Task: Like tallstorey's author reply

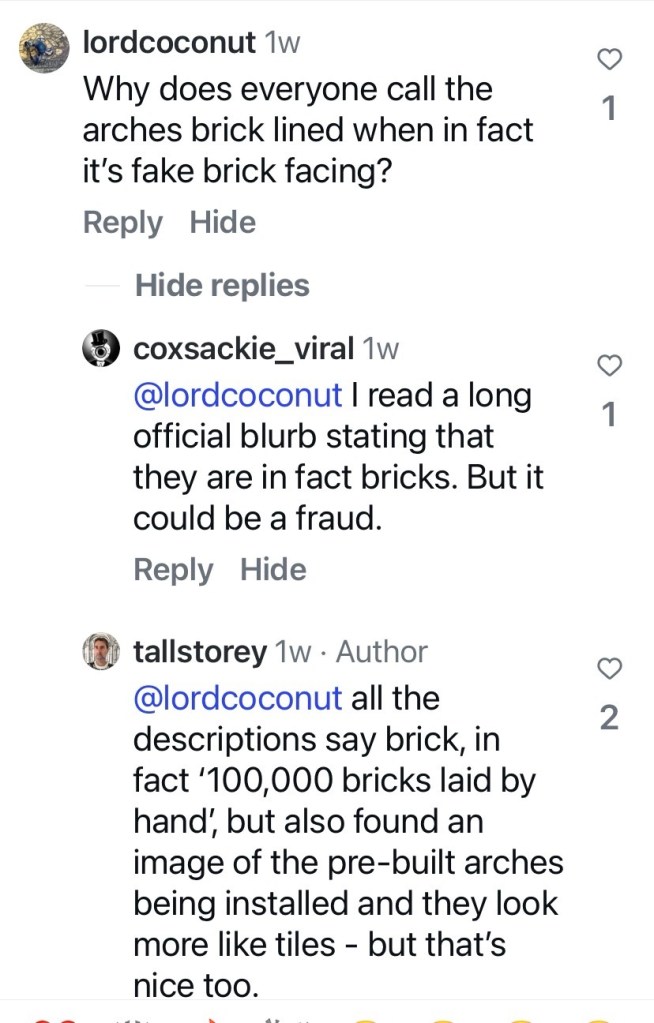Action: point(609,667)
